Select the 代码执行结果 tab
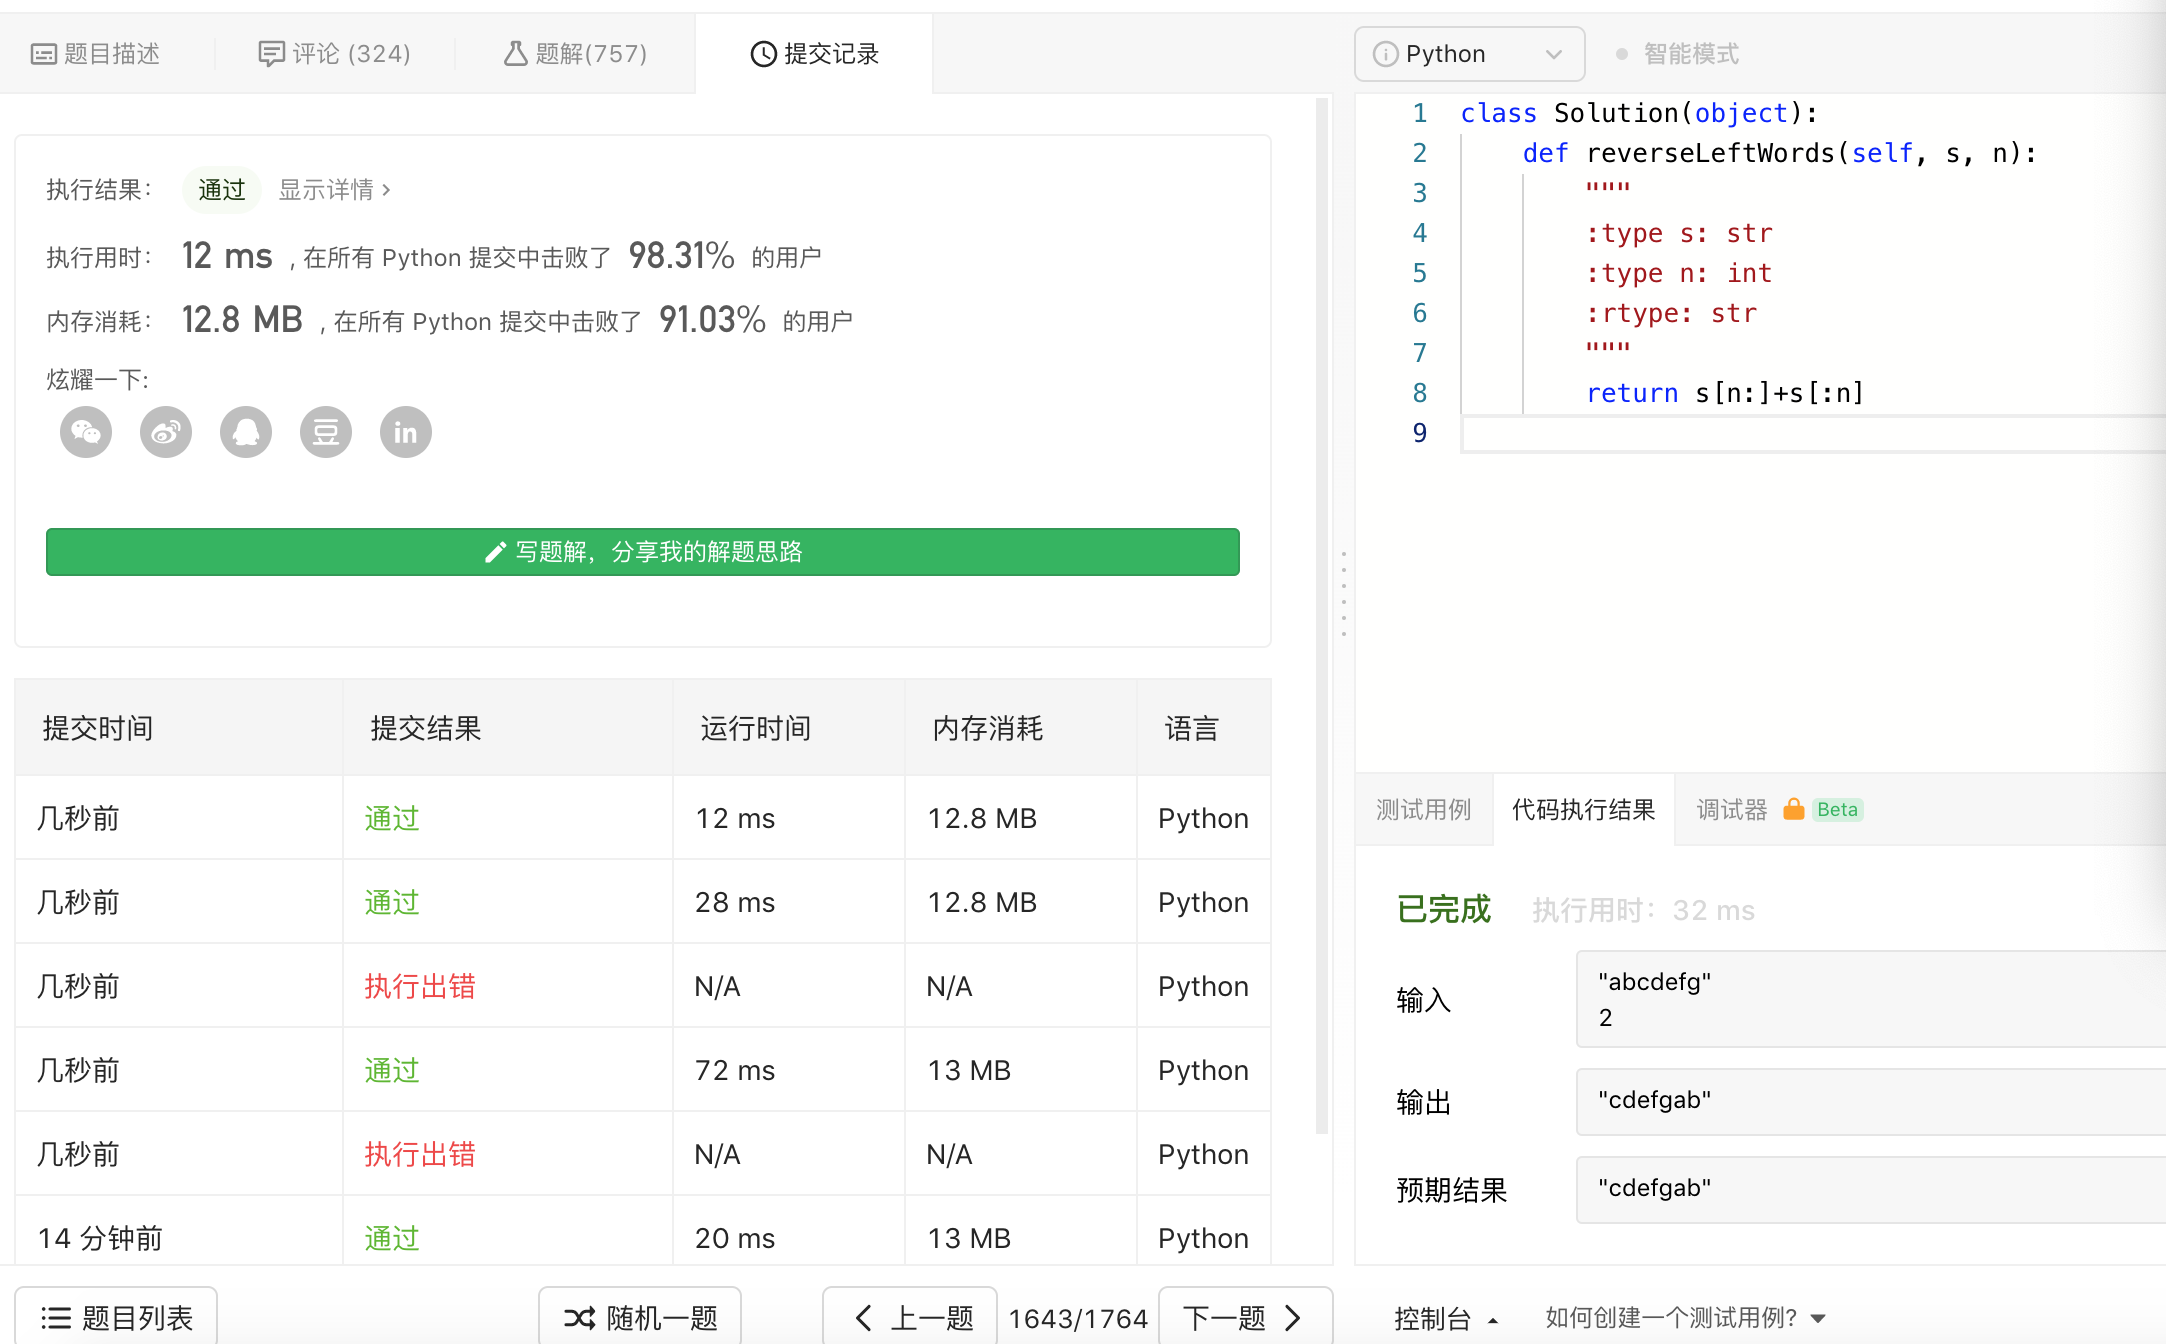This screenshot has height=1344, width=2166. click(1584, 809)
